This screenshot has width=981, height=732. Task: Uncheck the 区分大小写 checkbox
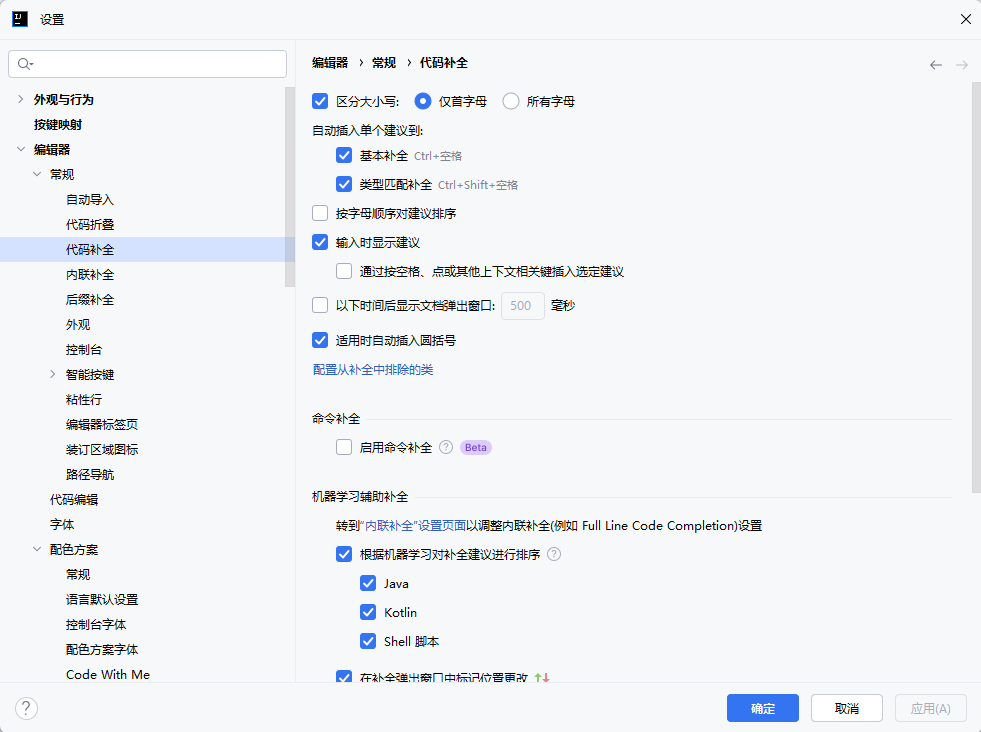321,101
